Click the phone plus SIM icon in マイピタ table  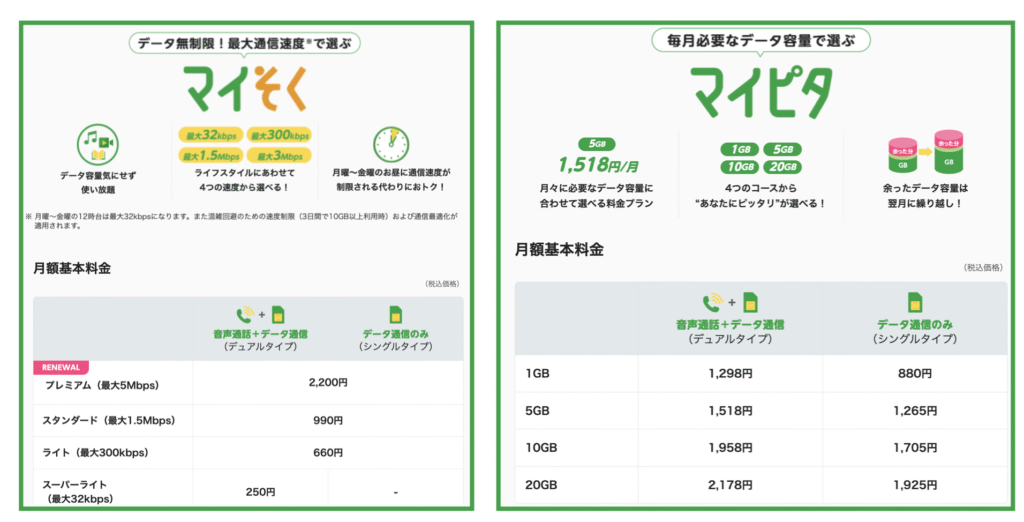point(730,302)
